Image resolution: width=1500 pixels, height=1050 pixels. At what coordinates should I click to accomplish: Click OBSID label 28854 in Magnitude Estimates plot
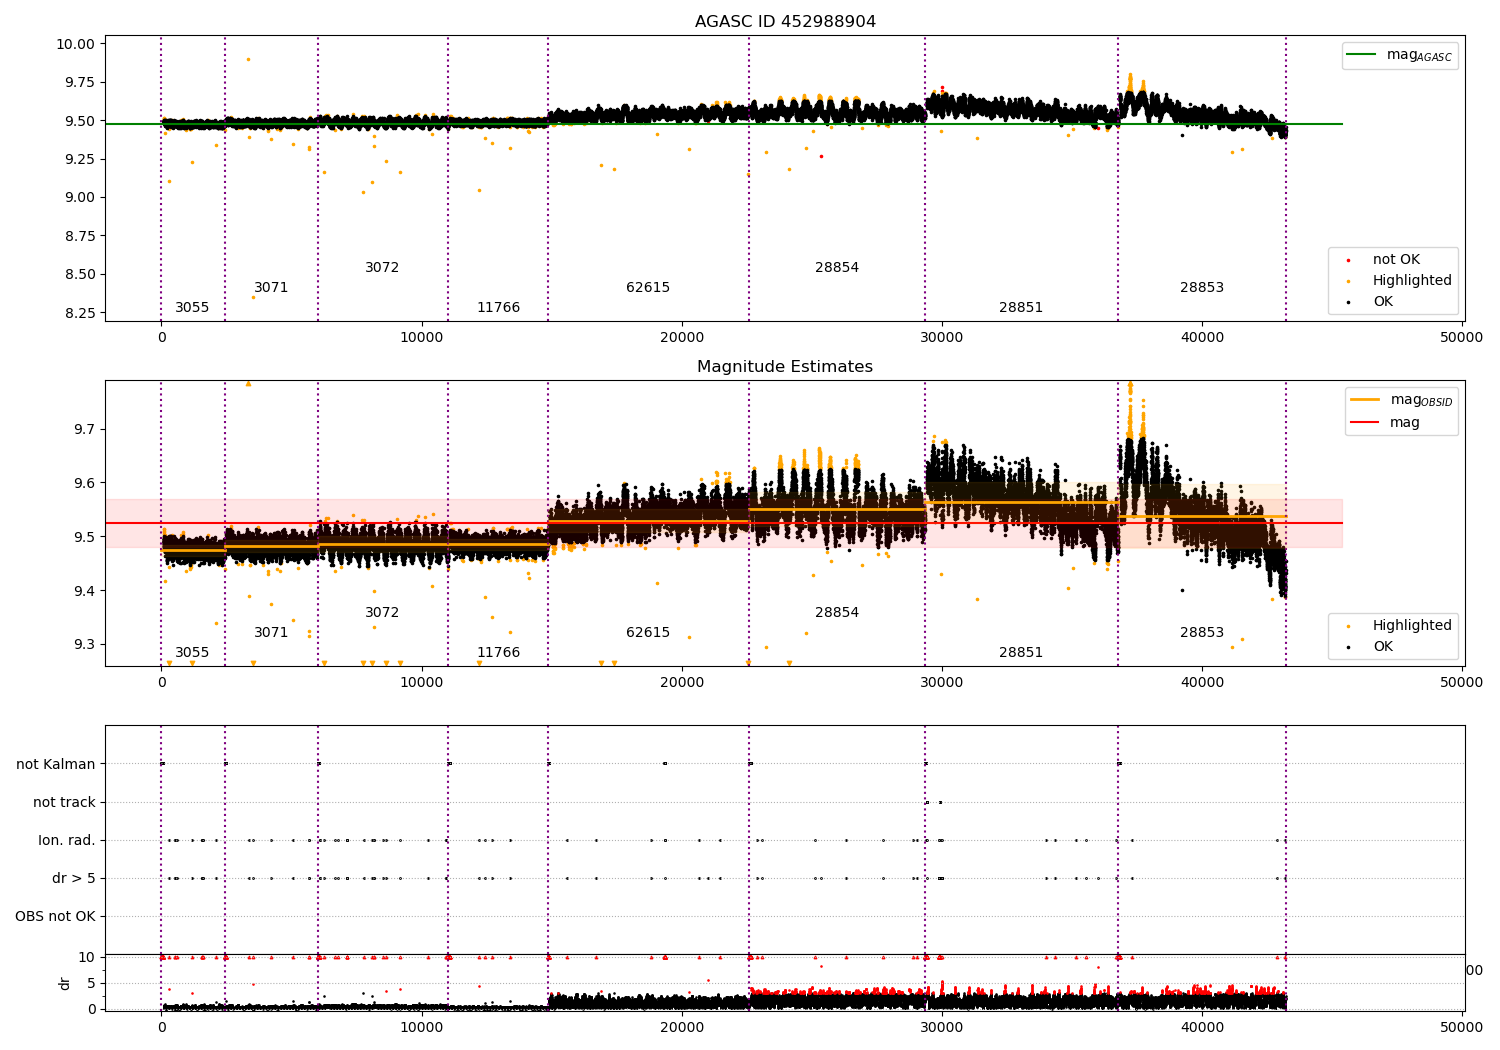click(837, 613)
